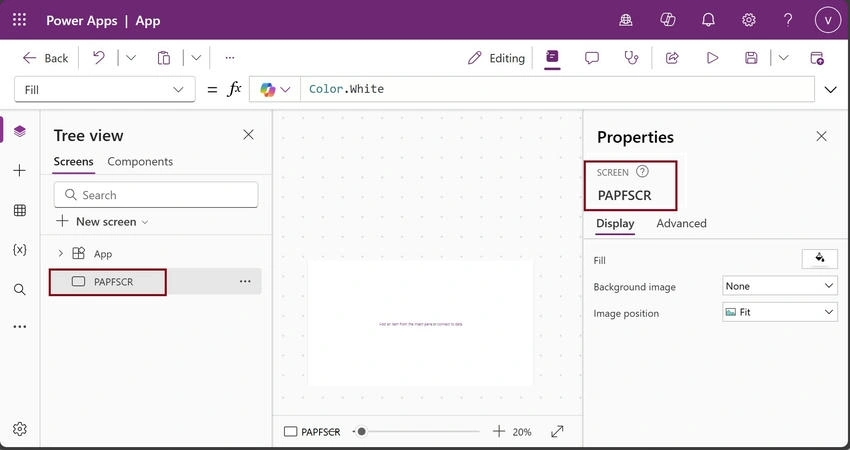Expand the App tree node
The height and width of the screenshot is (450, 850).
[60, 253]
